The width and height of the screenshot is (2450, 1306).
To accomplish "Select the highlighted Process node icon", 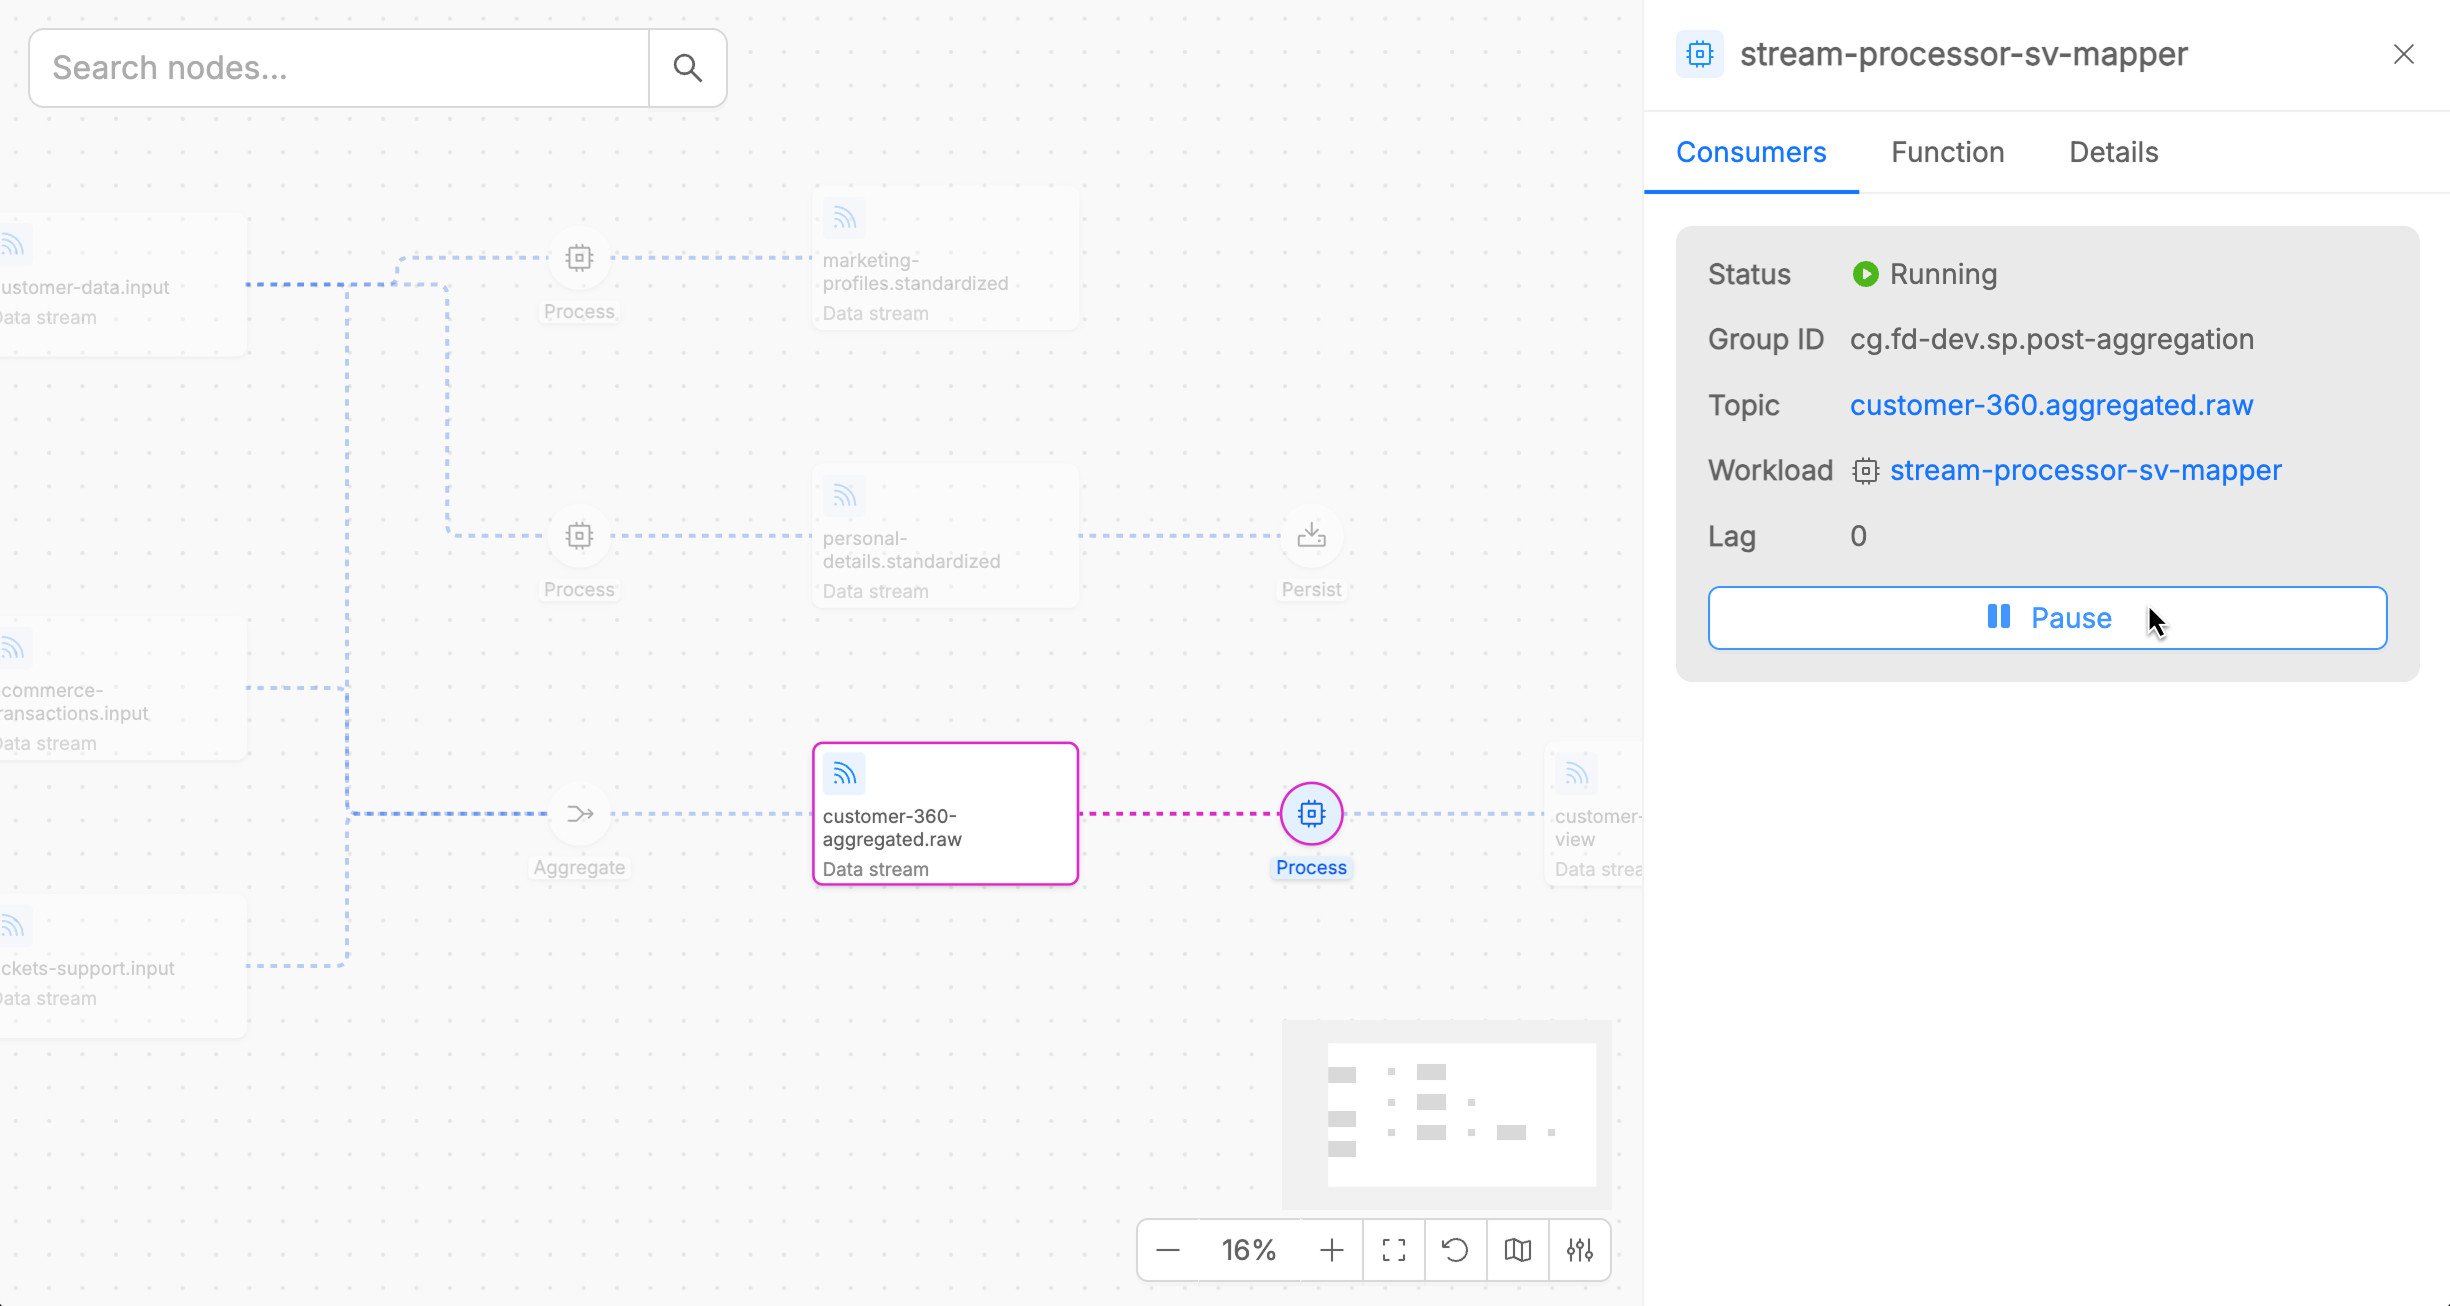I will pyautogui.click(x=1311, y=814).
